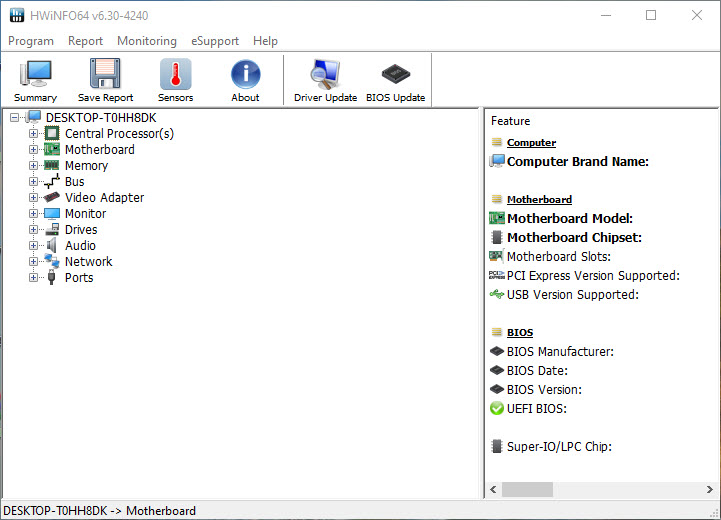Select Motherboard in the device tree
Image resolution: width=721 pixels, height=520 pixels.
(x=99, y=150)
